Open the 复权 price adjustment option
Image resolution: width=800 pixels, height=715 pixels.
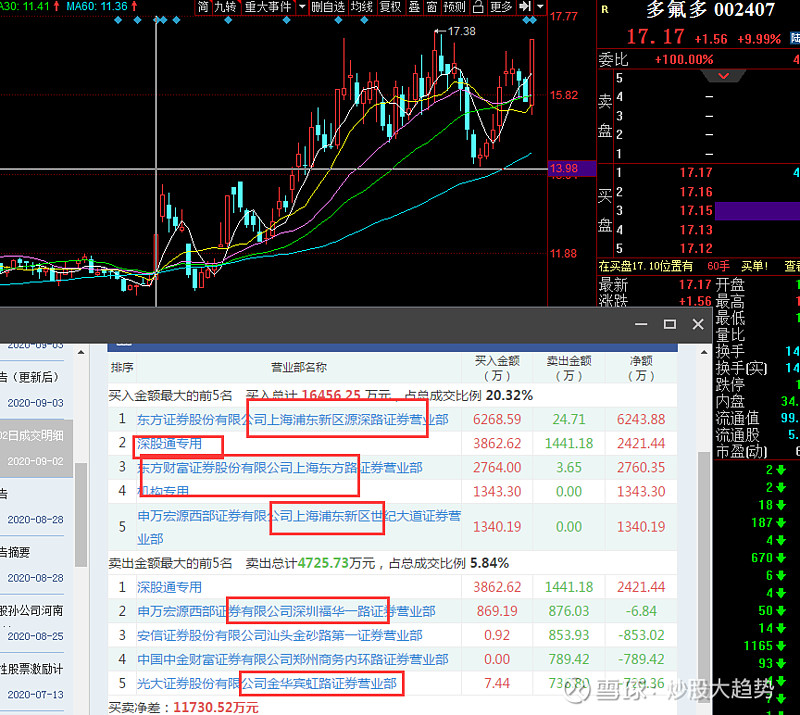coord(390,7)
